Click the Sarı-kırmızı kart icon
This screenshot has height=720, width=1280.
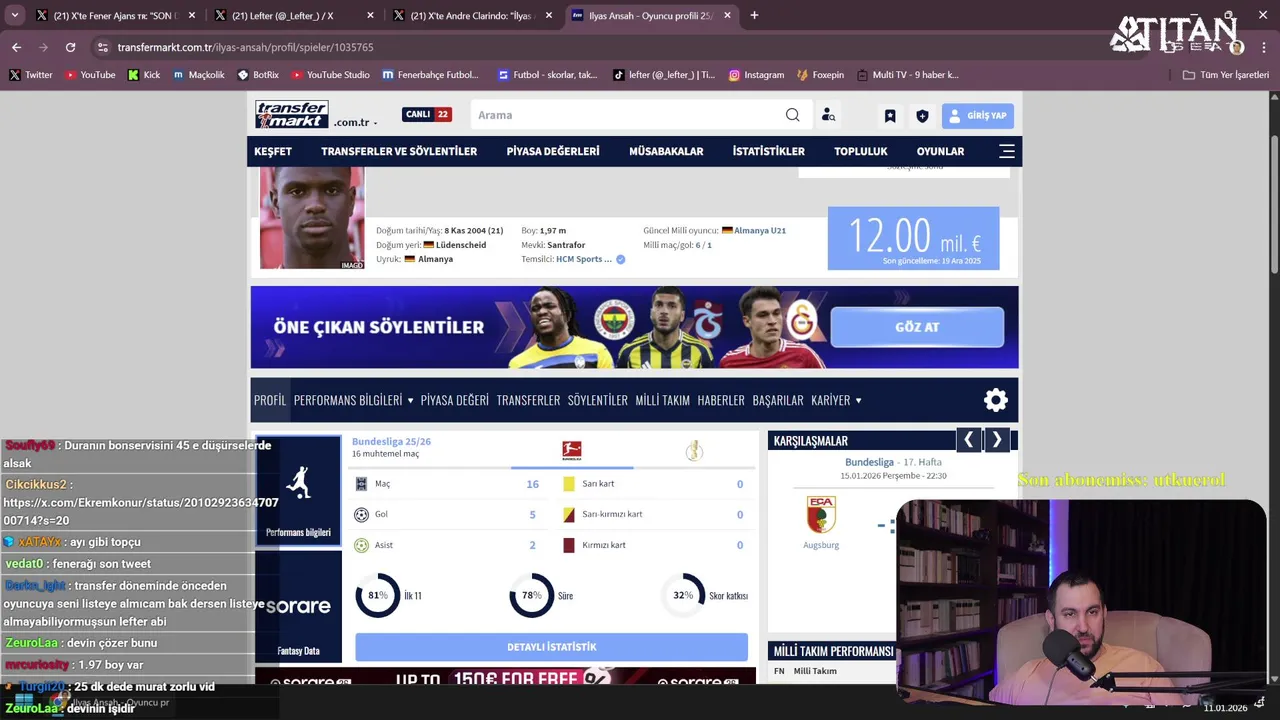pyautogui.click(x=569, y=514)
